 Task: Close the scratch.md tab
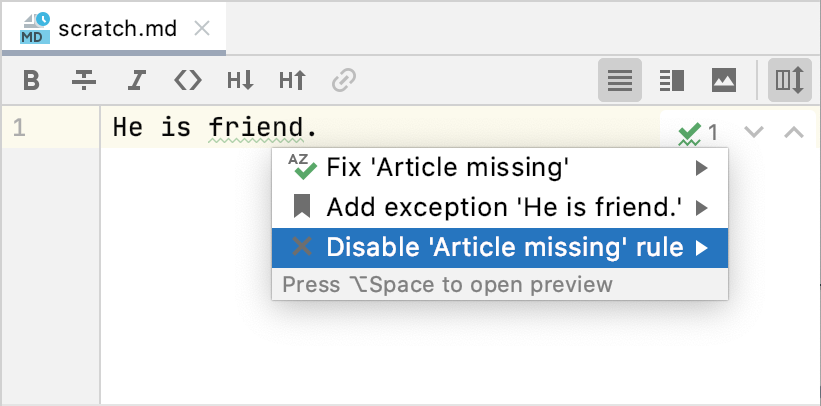(202, 28)
